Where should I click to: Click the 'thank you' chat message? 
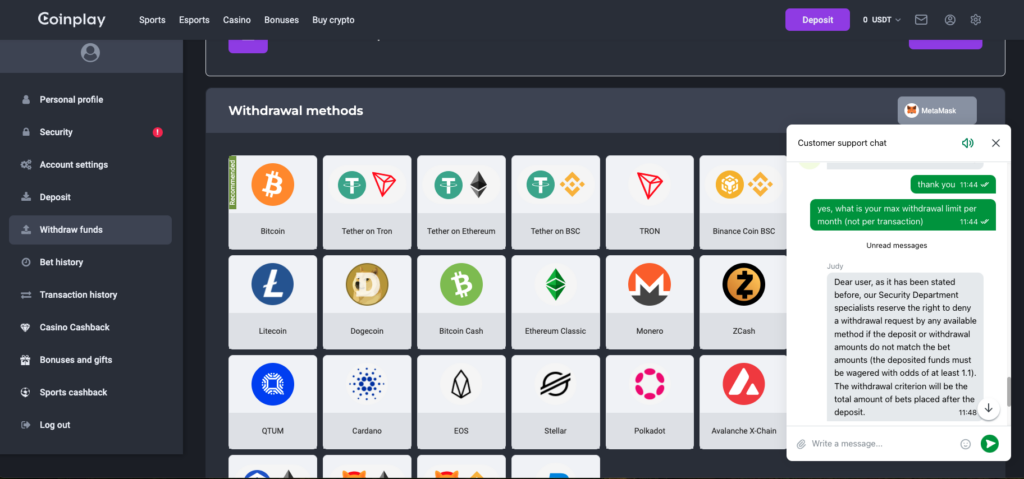point(953,184)
